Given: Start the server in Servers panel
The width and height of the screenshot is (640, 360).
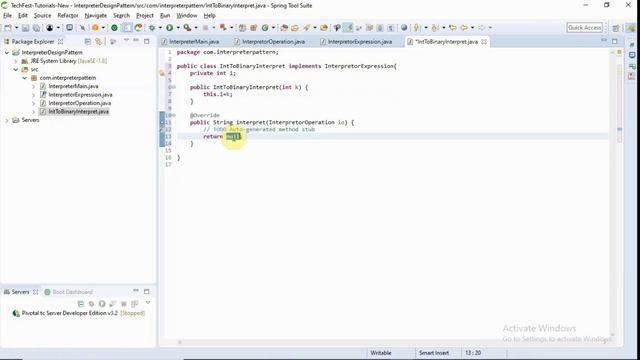Looking at the screenshot, I should point(102,304).
